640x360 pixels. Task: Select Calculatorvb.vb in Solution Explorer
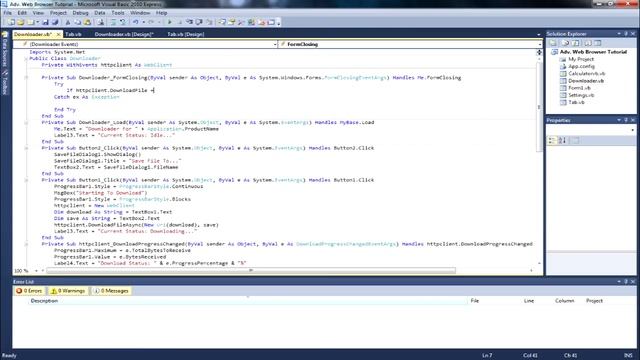coord(587,73)
